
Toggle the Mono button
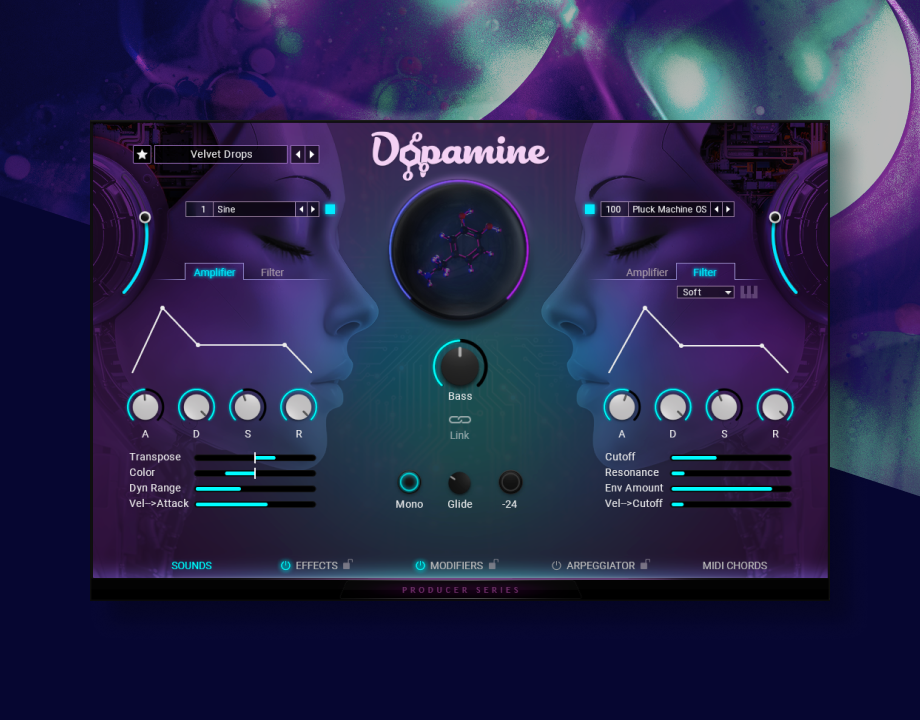409,483
